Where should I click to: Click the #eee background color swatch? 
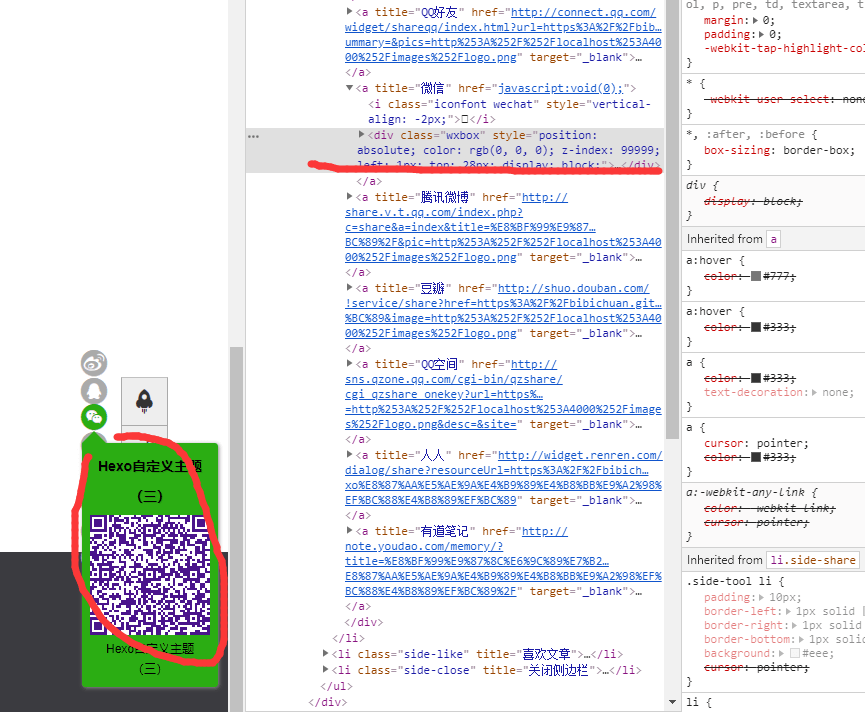pyautogui.click(x=794, y=653)
